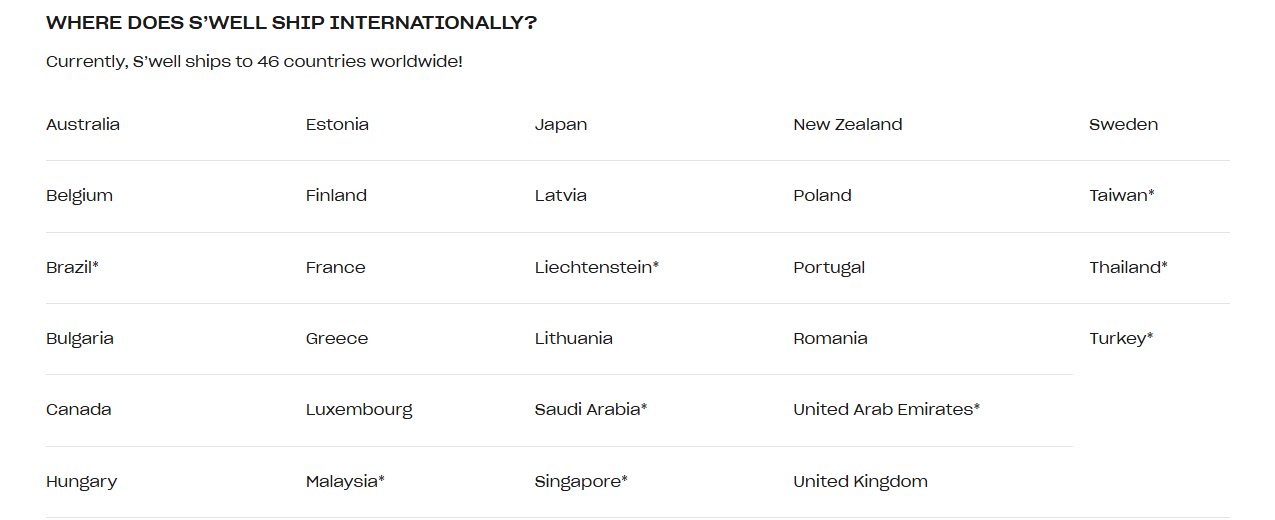This screenshot has height=520, width=1275.
Task: Click on the Belgium entry
Action: pyautogui.click(x=79, y=196)
